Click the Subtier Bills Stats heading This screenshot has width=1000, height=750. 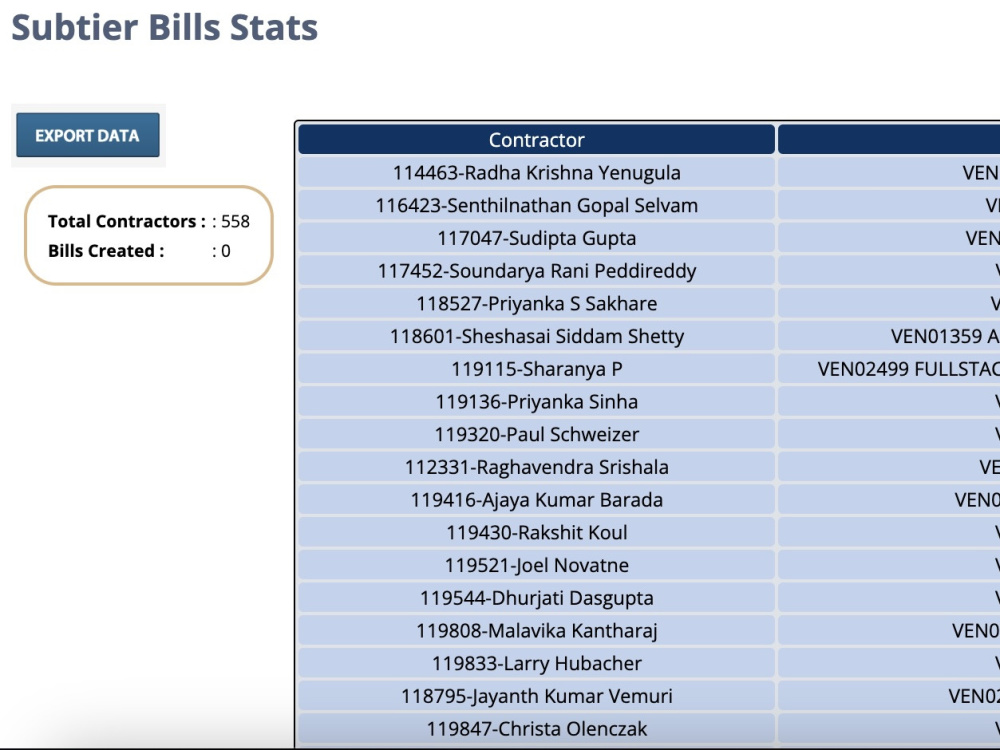(165, 27)
